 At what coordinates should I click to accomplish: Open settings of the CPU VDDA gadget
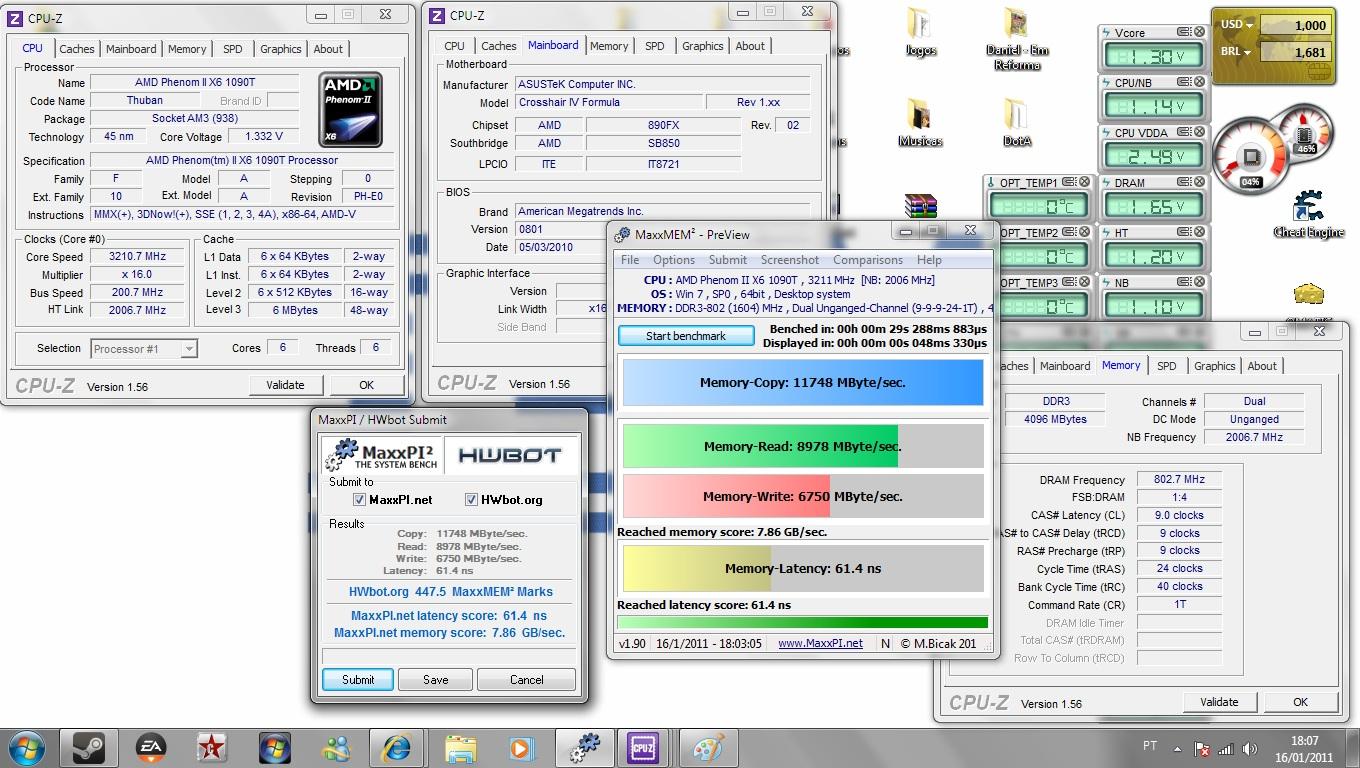[1182, 133]
